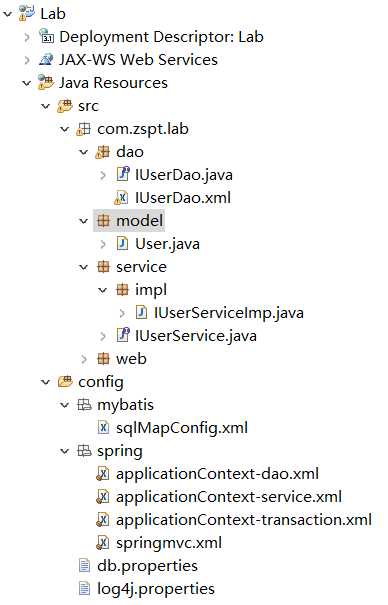Click the model package icon
The height and width of the screenshot is (605, 388).
pyautogui.click(x=103, y=221)
